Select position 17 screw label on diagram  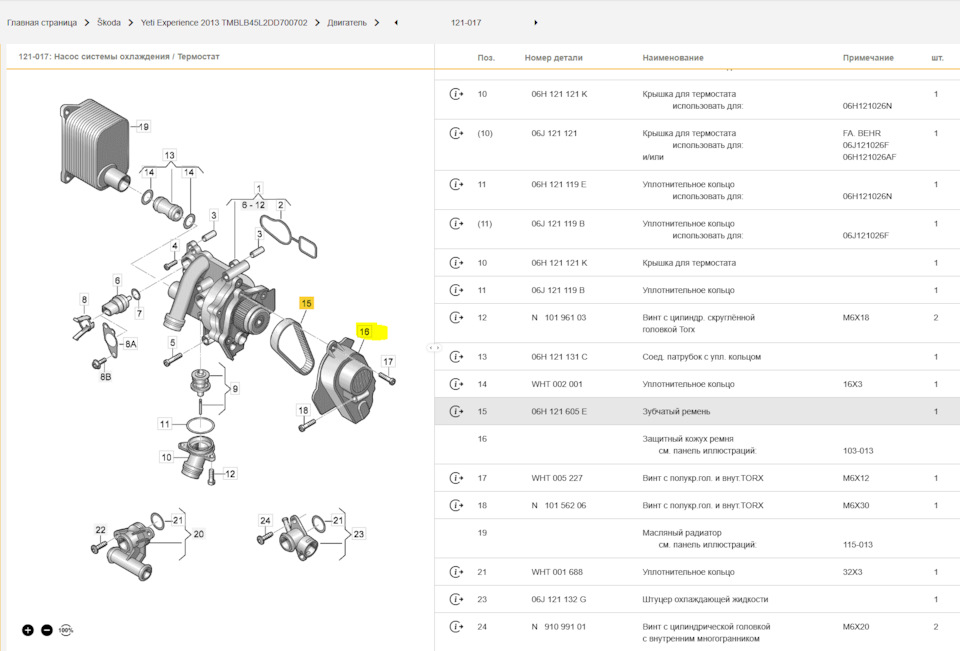(388, 361)
